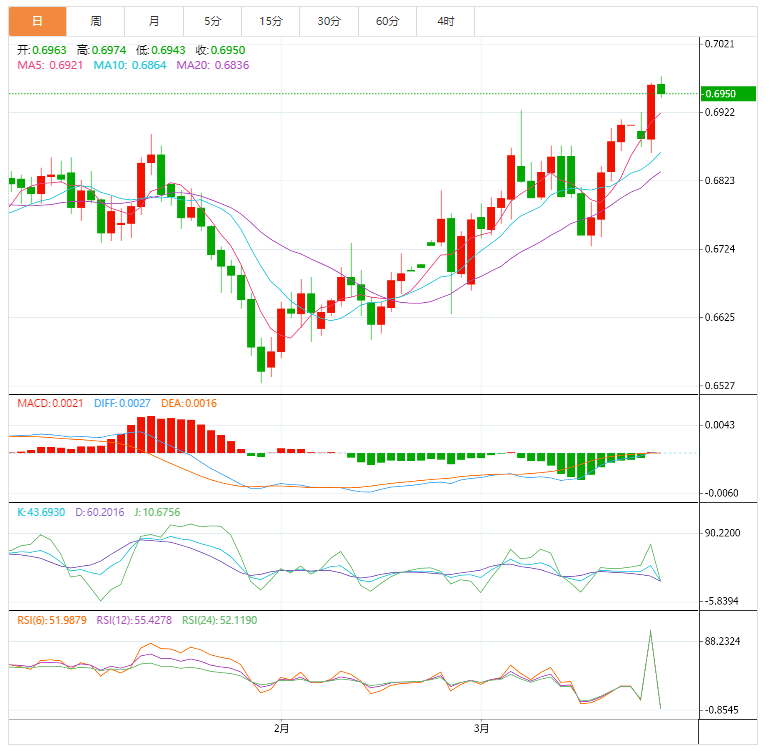Click the MA5: 0.6921 label
772x755 pixels.
coord(50,65)
